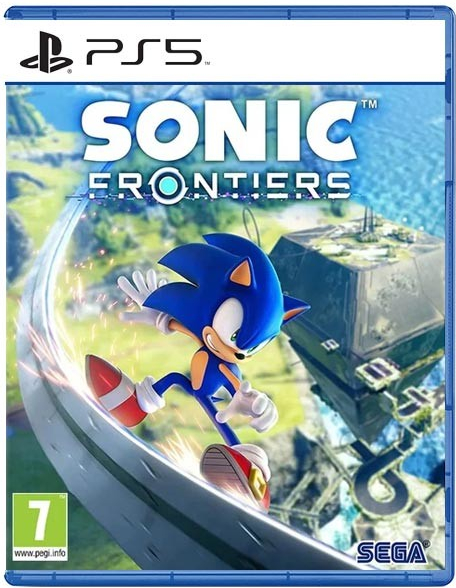The width and height of the screenshot is (456, 588).
Task: Click the www.pegi.info link text
Action: pos(40,553)
